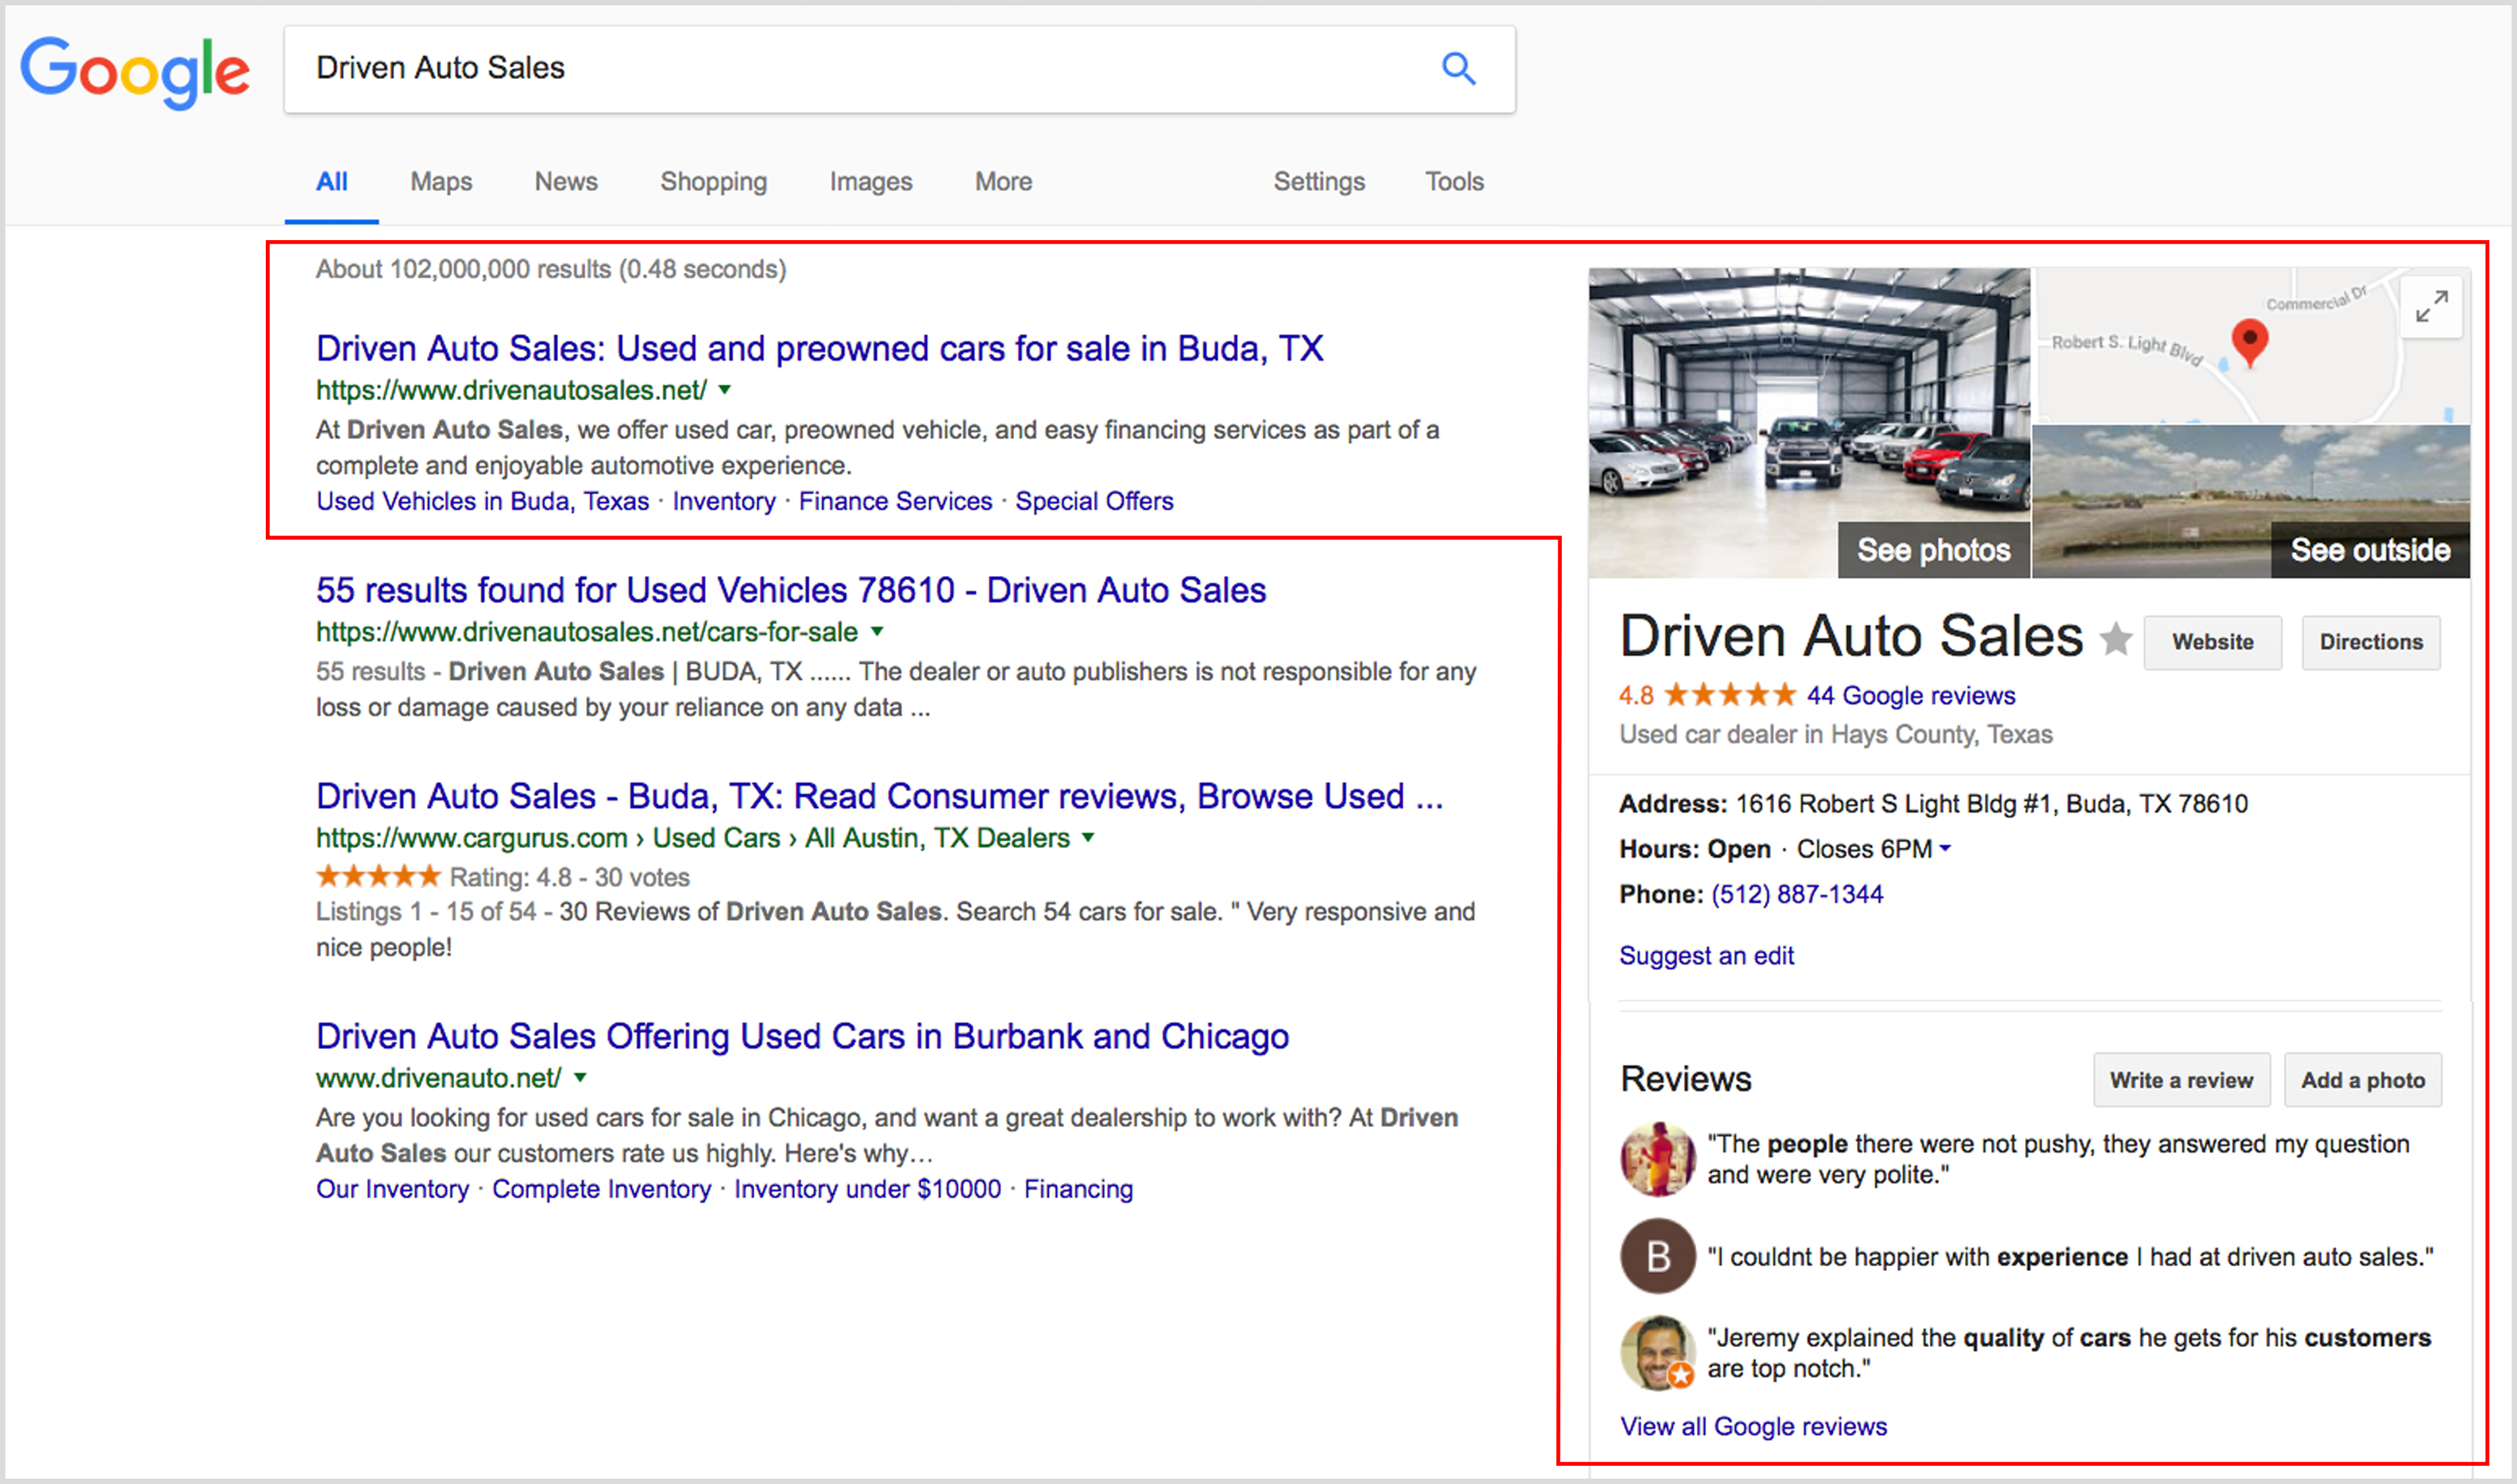Click Add a photo button
Screen dimensions: 2517x1484
tap(2362, 1080)
